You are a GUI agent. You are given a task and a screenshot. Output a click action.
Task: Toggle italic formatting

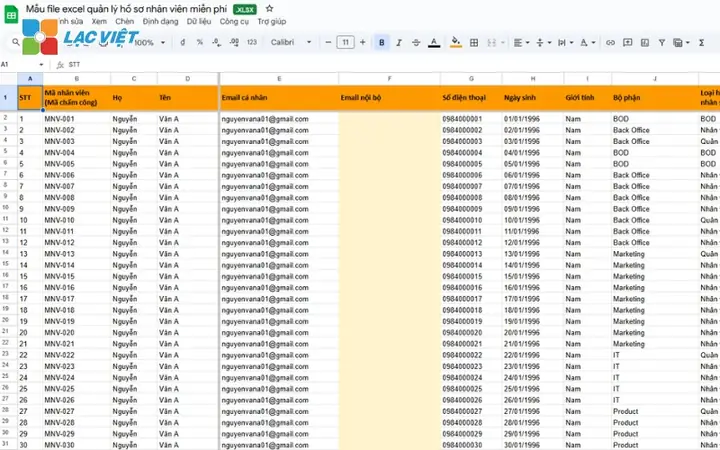[399, 42]
